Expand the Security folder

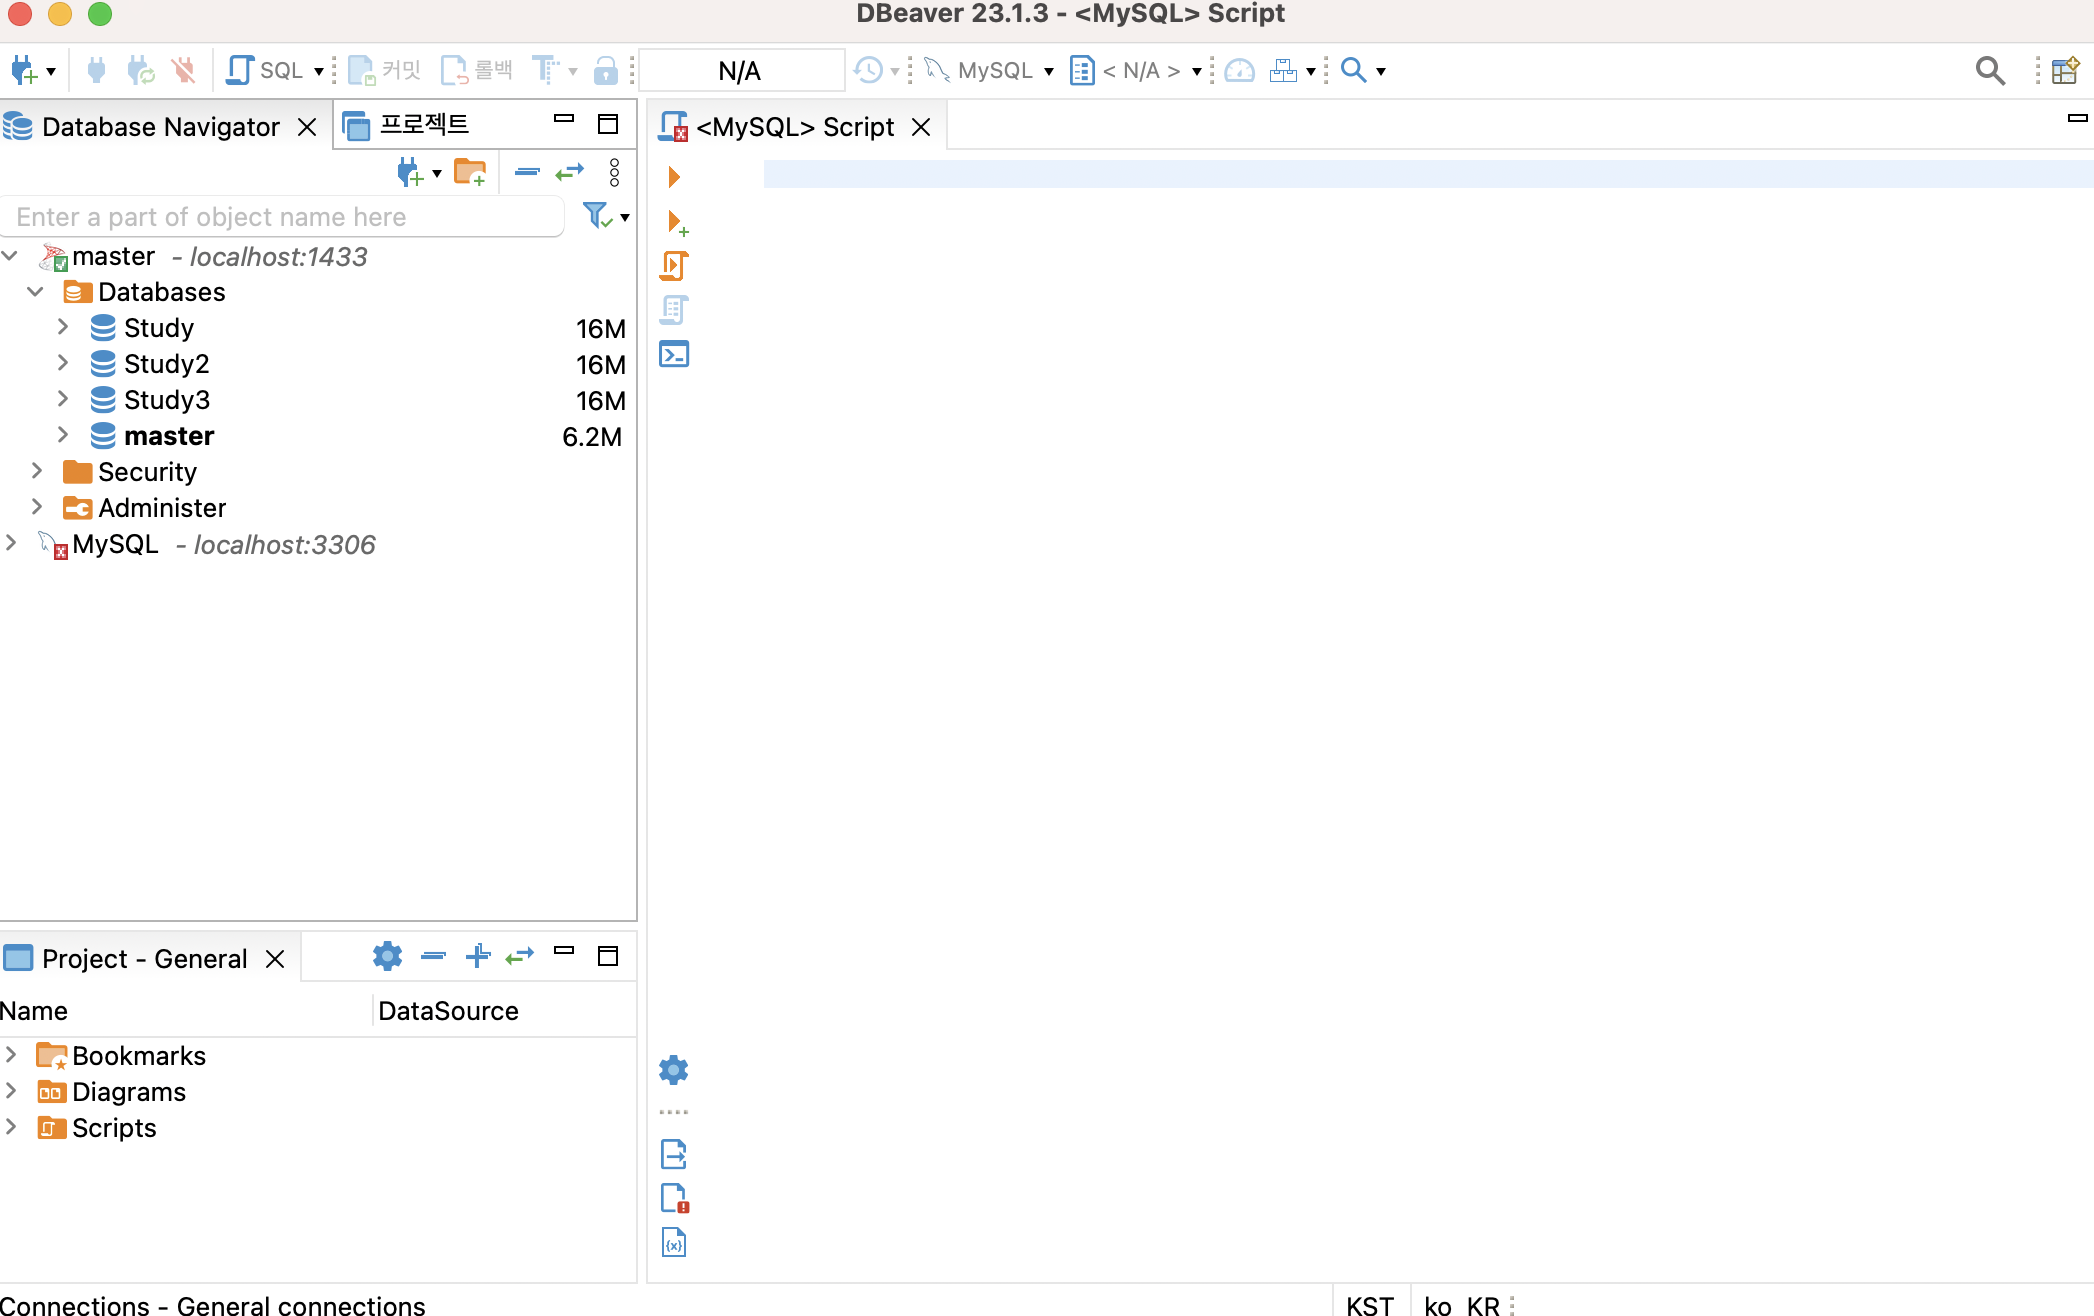37,471
